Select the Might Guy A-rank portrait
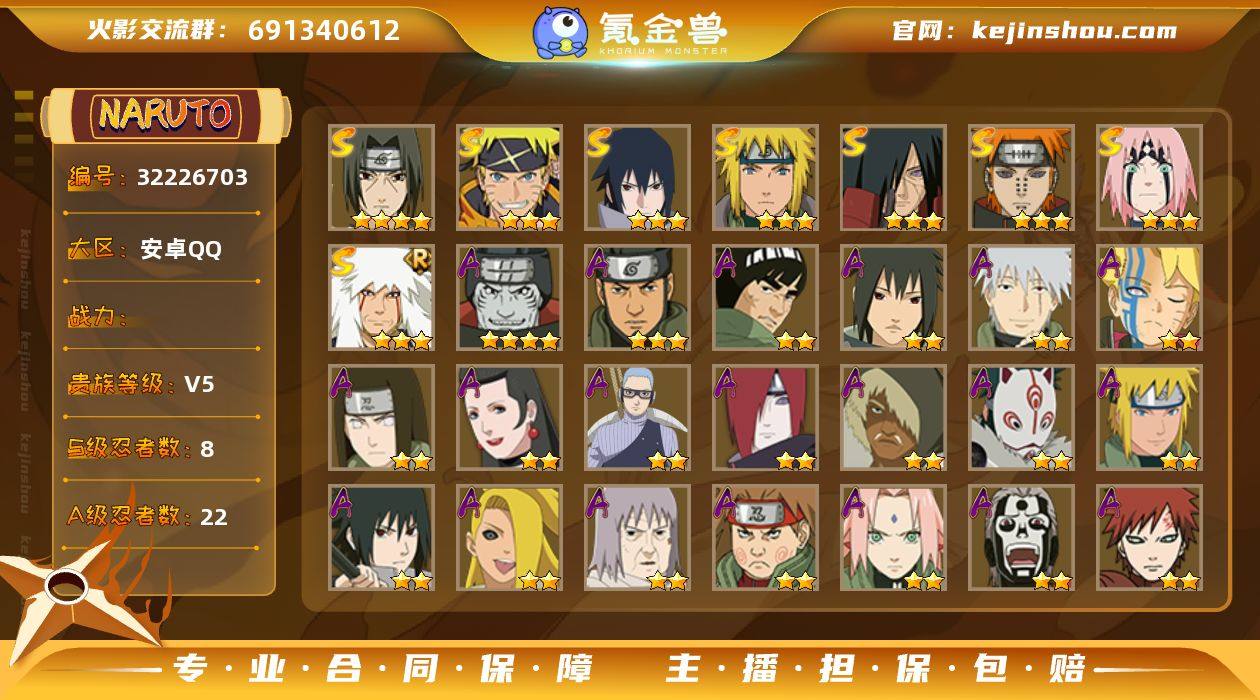Viewport: 1260px width, 700px height. point(765,298)
